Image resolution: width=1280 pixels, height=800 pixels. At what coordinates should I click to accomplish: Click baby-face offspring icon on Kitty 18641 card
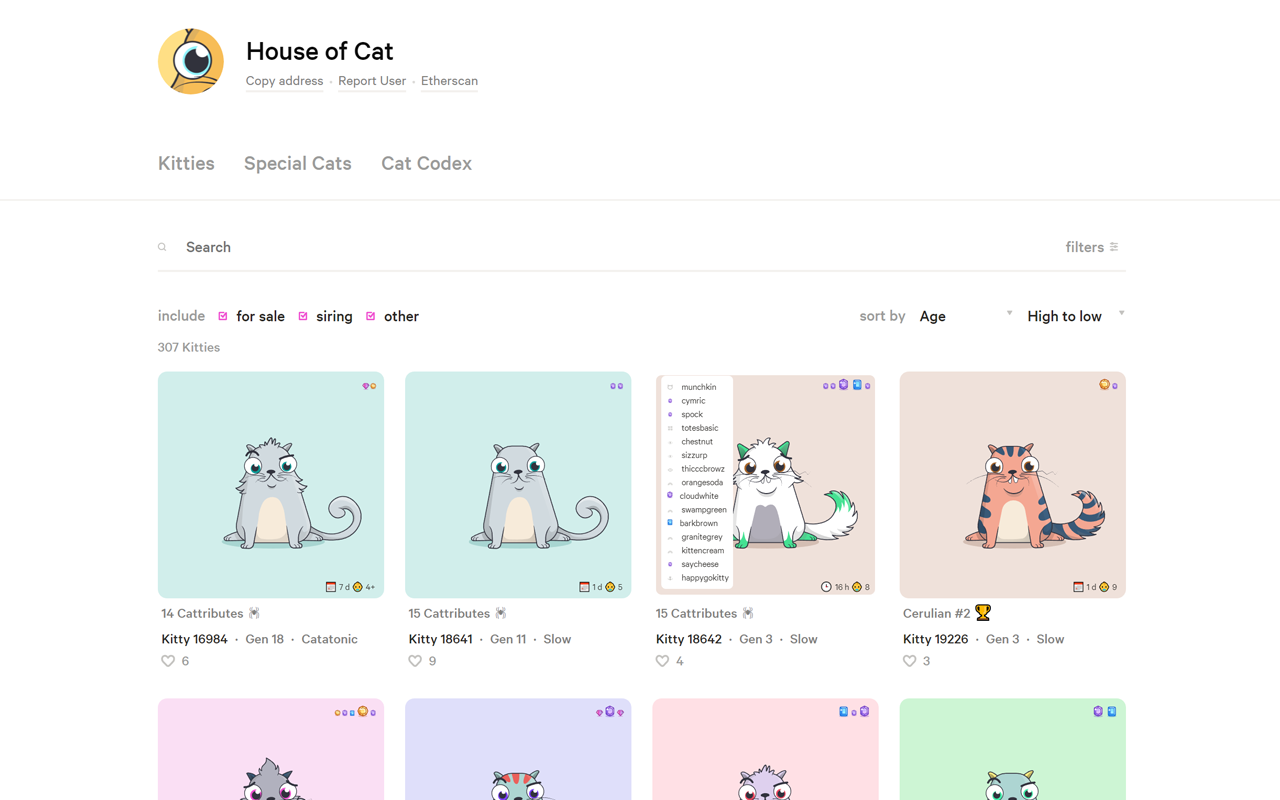pyautogui.click(x=610, y=587)
